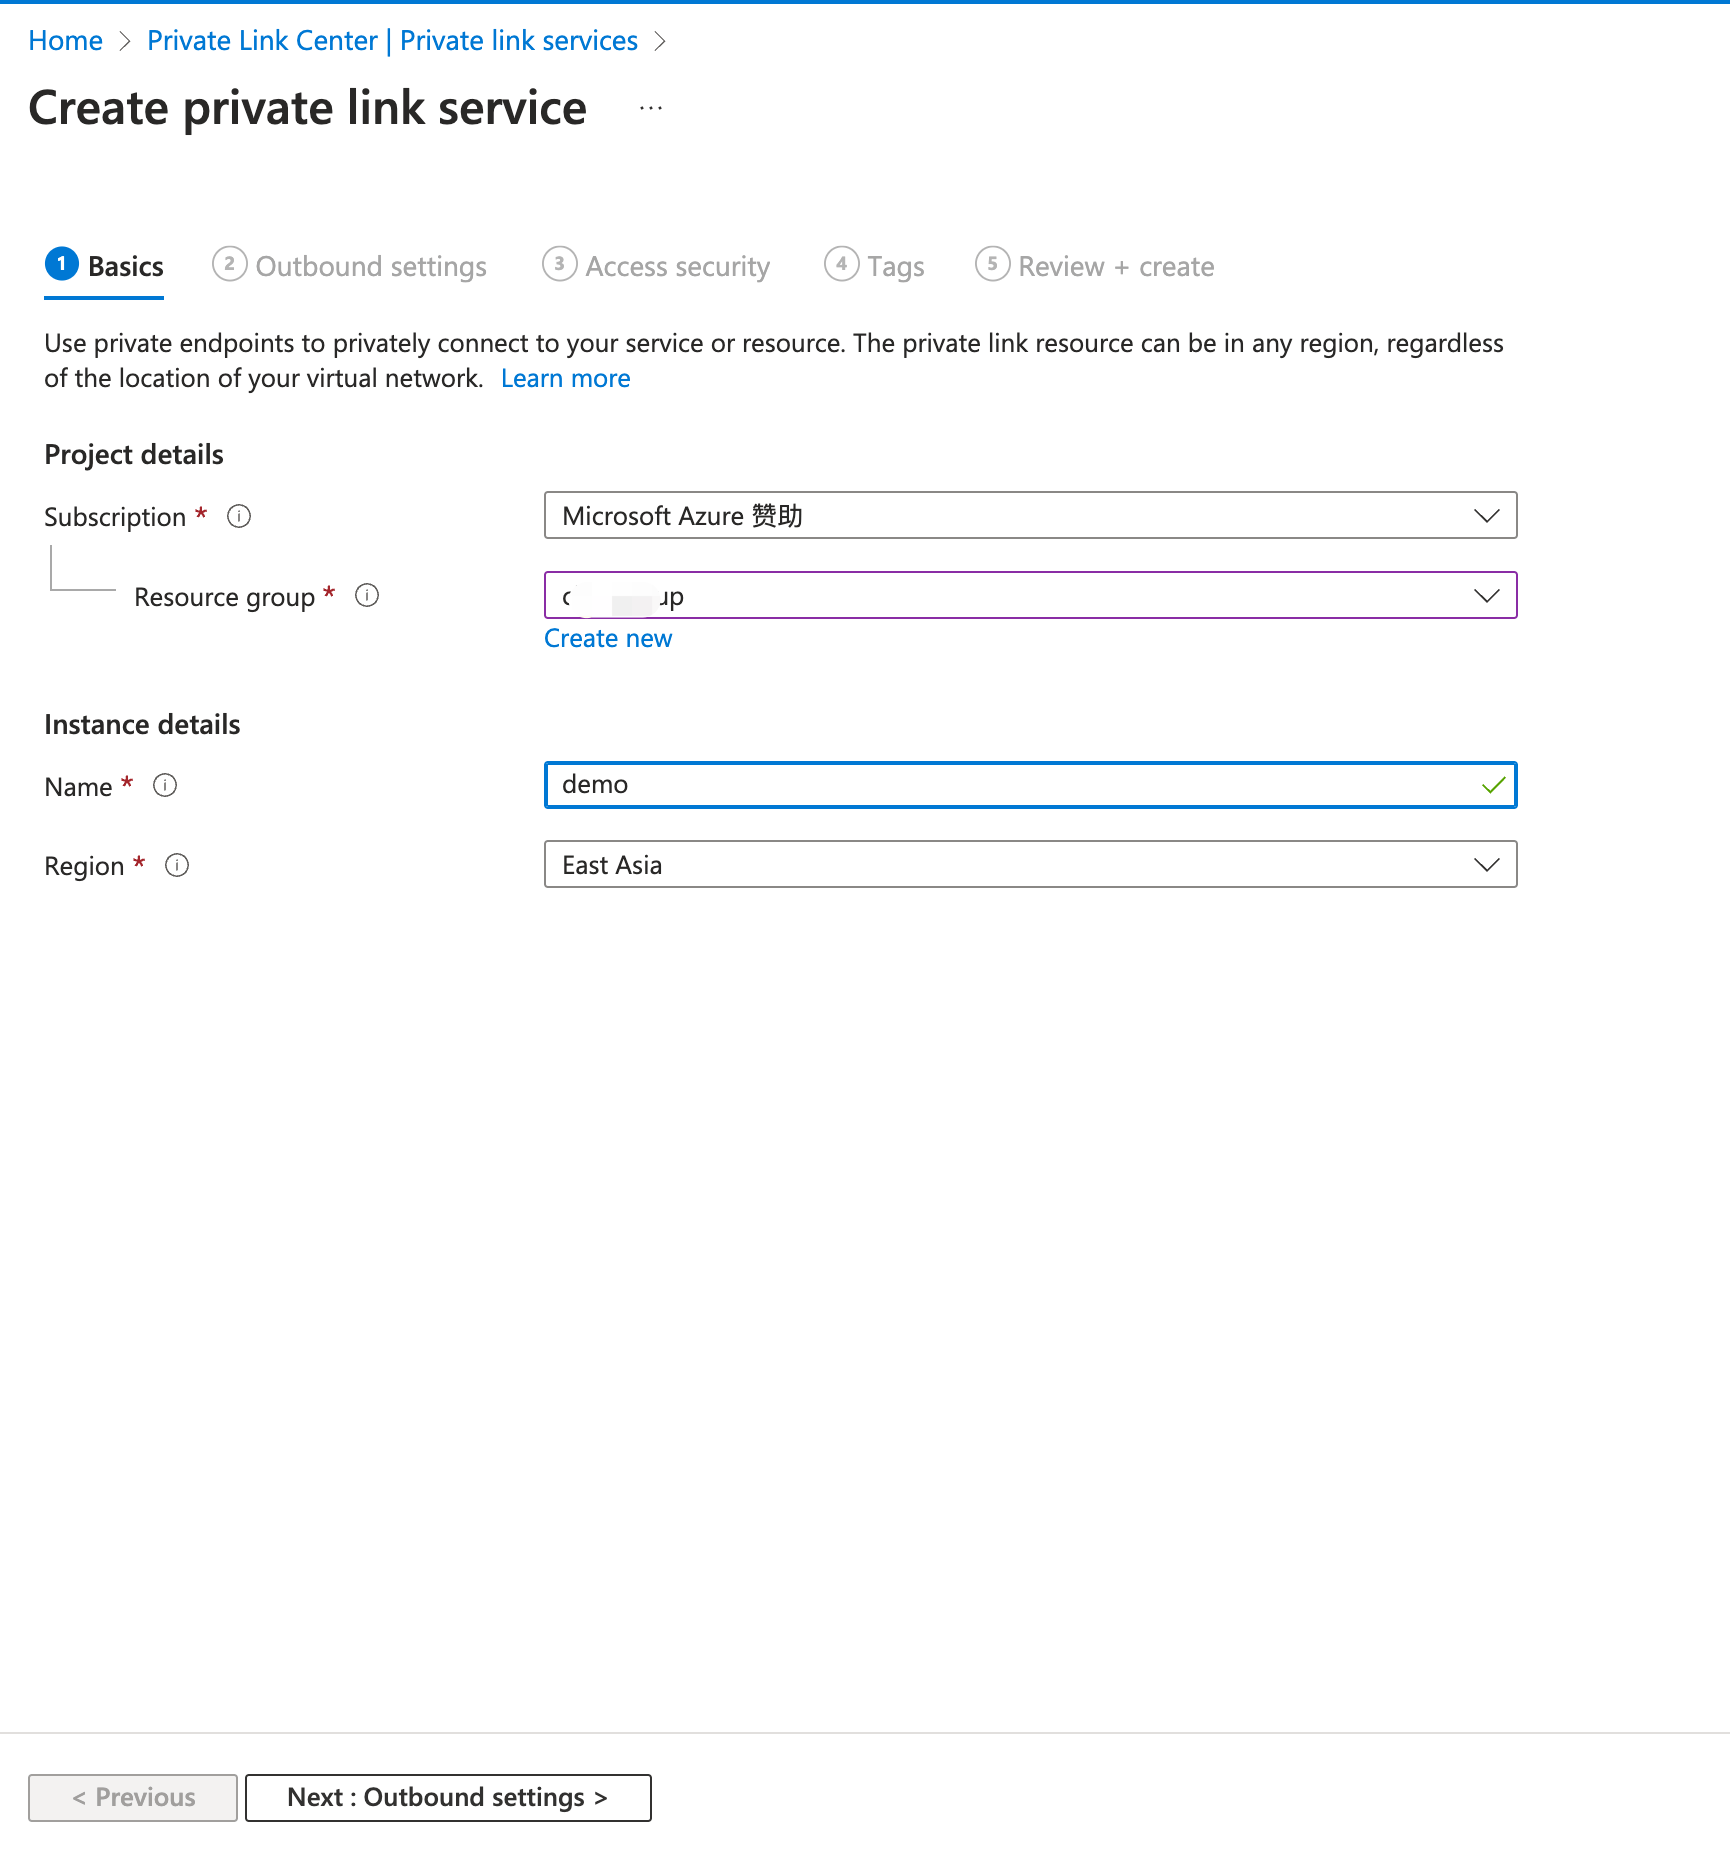Open the Tags tab
The image size is (1730, 1862).
coord(895,266)
